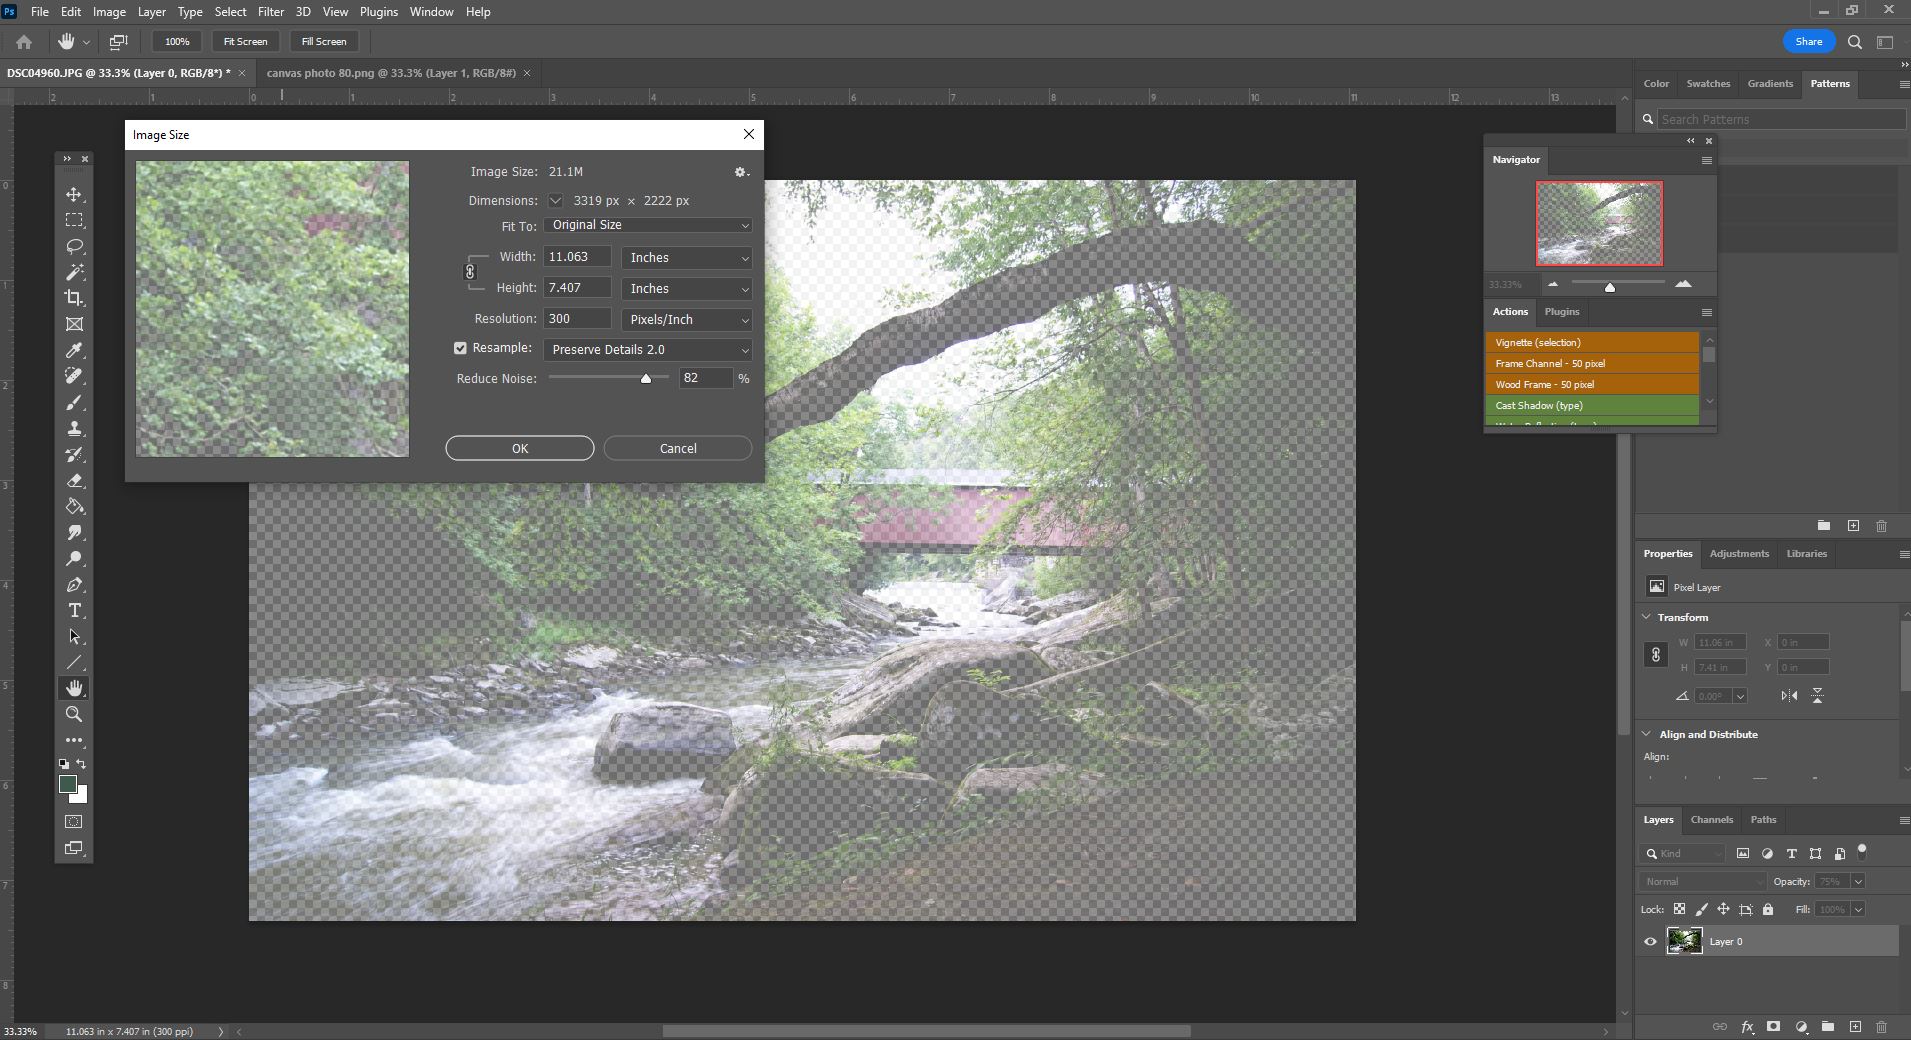Select the Zoom tool
Viewport: 1911px width, 1040px height.
pos(73,713)
